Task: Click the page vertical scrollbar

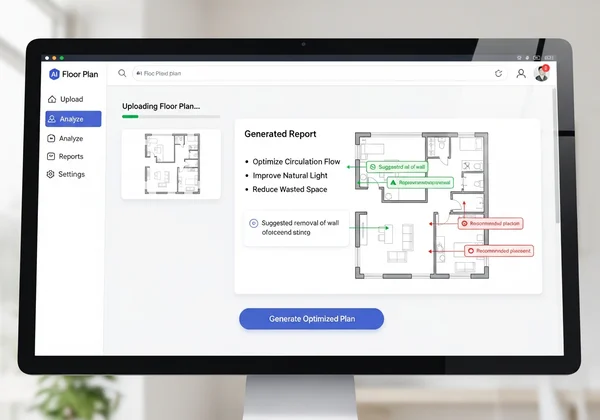Action: [x=556, y=155]
